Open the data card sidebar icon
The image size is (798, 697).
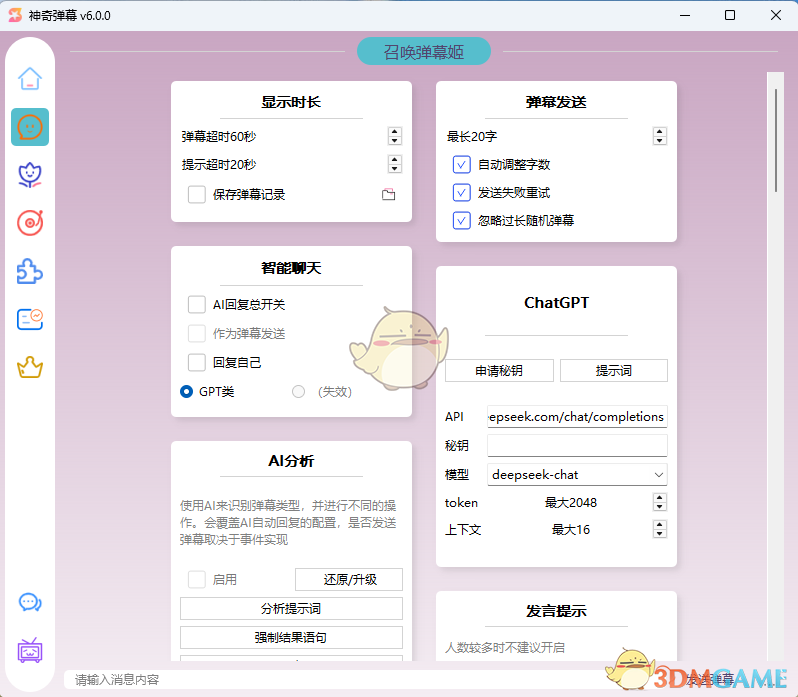click(30, 320)
